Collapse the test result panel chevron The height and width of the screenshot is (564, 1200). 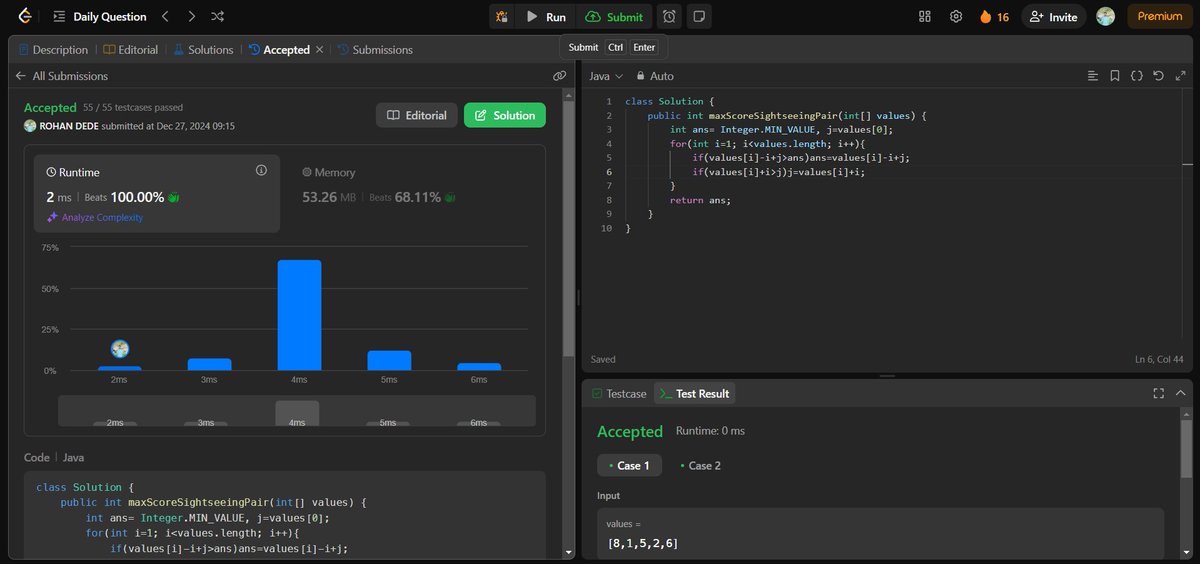pyautogui.click(x=1181, y=394)
